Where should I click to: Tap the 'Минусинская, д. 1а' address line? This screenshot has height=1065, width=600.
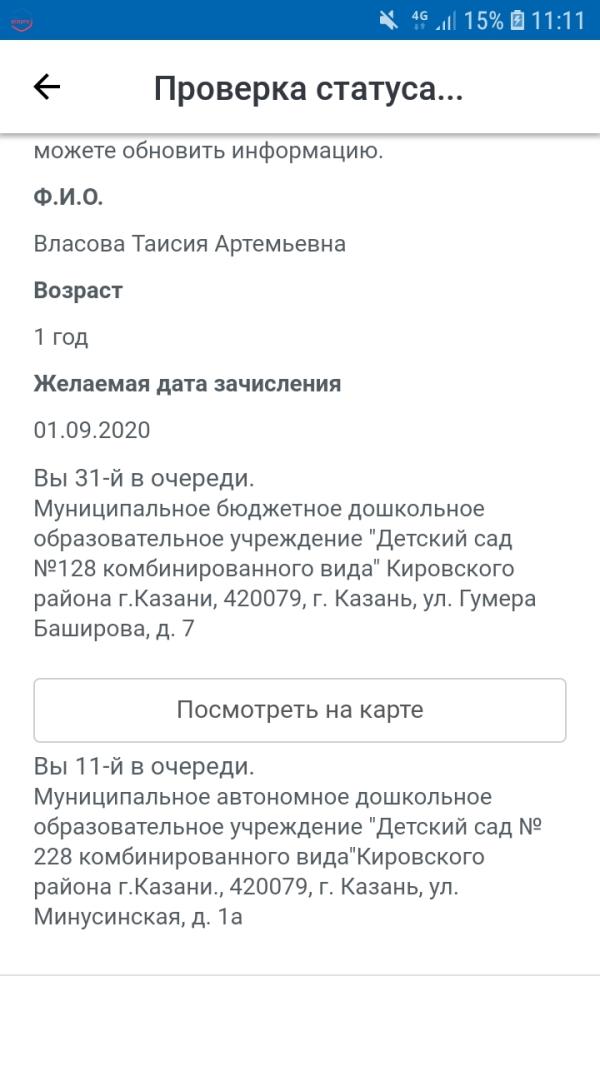point(138,917)
